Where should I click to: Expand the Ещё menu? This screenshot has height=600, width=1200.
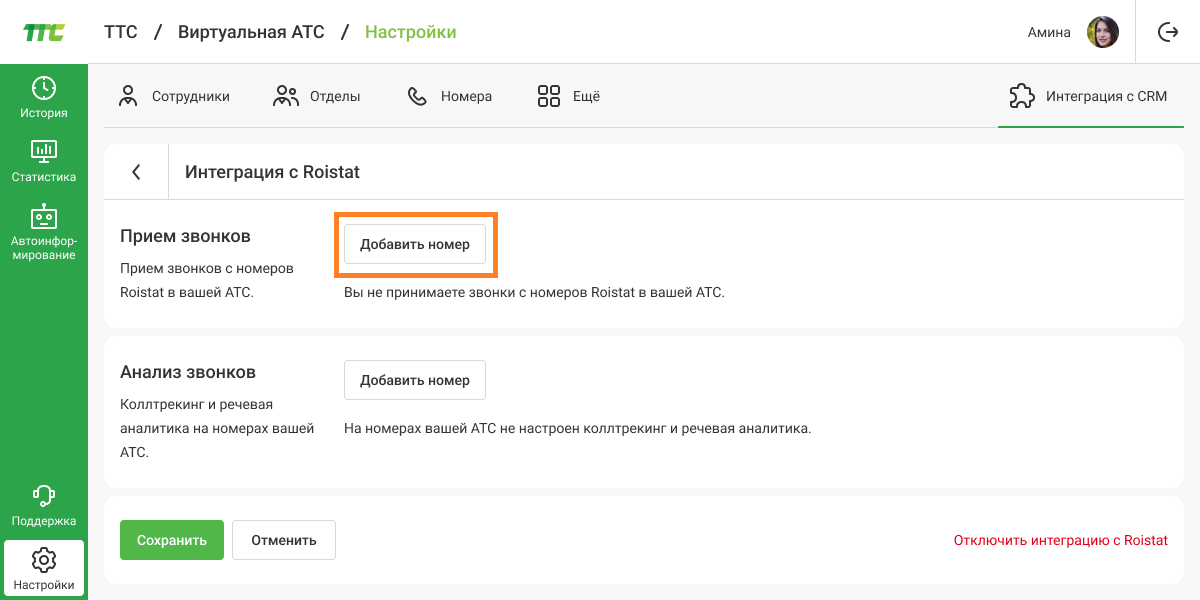569,96
